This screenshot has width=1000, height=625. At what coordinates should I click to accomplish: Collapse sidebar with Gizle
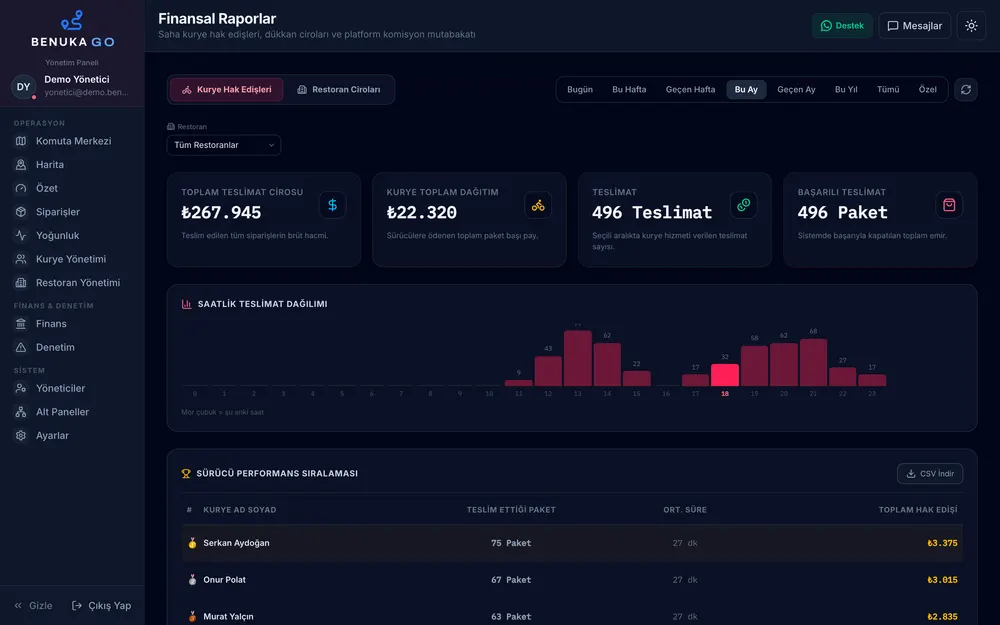[x=33, y=605]
